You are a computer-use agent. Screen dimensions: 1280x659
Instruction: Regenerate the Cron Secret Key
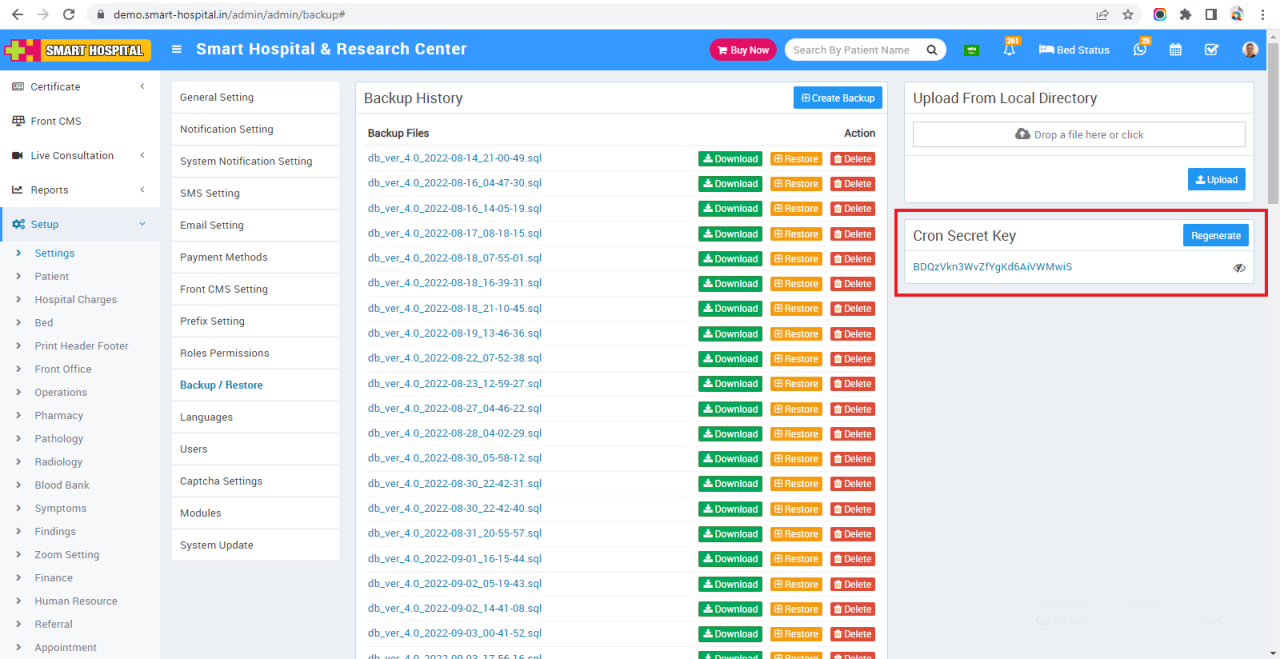click(x=1215, y=235)
